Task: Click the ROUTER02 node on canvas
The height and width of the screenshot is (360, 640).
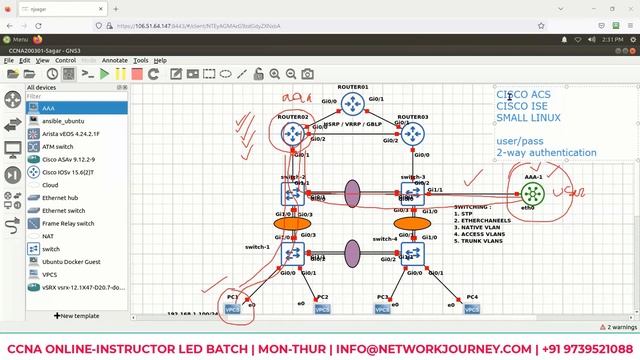Action: click(x=293, y=134)
